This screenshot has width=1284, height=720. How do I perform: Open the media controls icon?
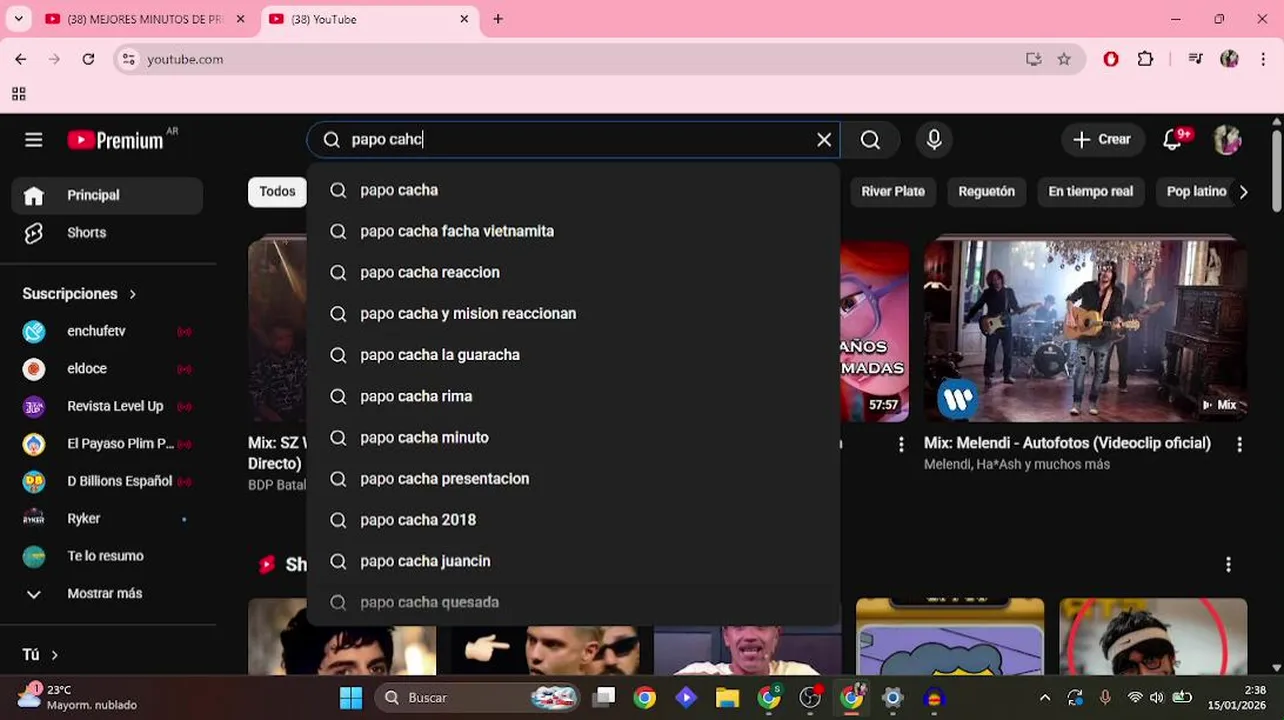coord(1195,59)
